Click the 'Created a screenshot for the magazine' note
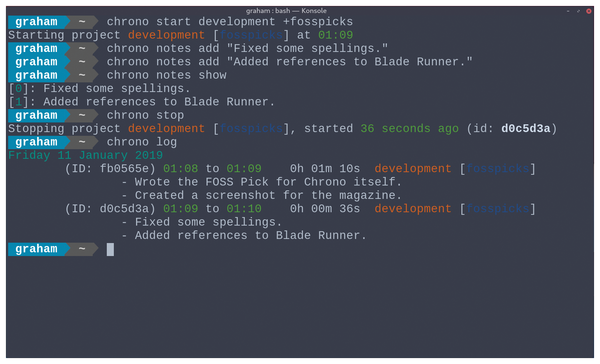600x364 pixels. pos(268,196)
